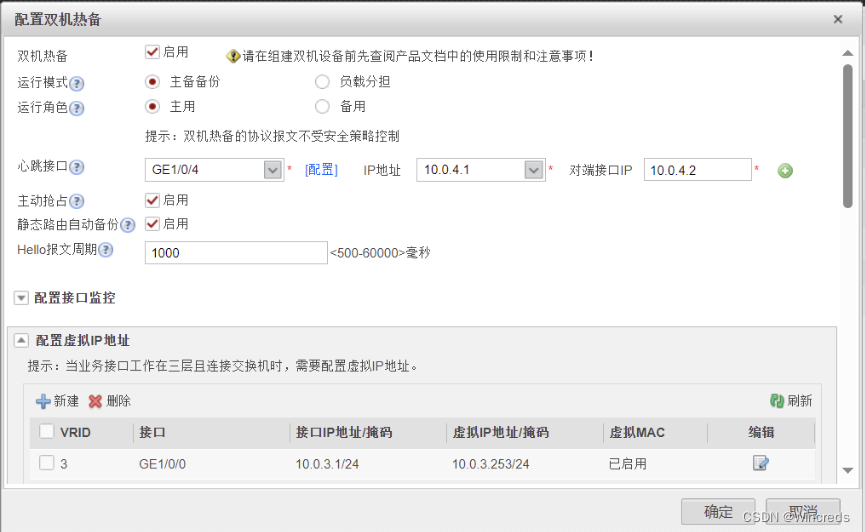The image size is (865, 532).
Task: Click 新建 plus icon for virtual IP
Action: pyautogui.click(x=43, y=401)
